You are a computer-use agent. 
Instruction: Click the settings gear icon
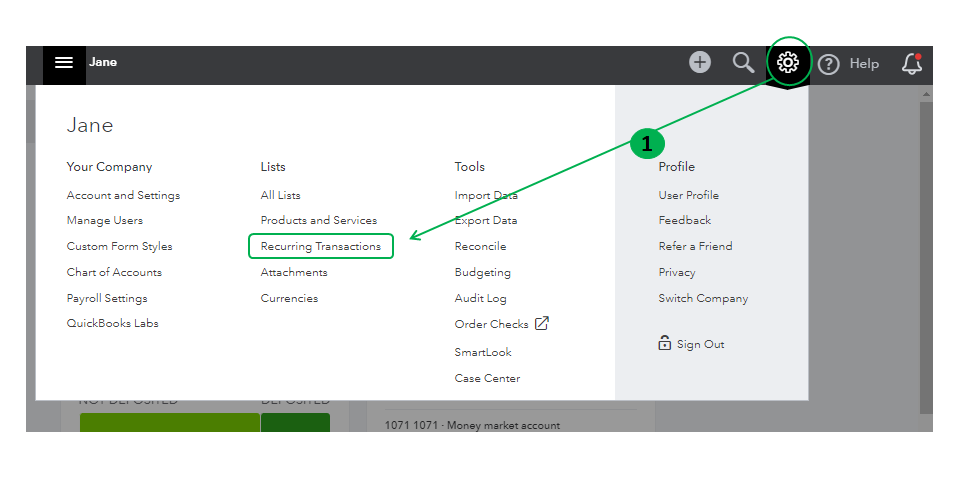(788, 62)
